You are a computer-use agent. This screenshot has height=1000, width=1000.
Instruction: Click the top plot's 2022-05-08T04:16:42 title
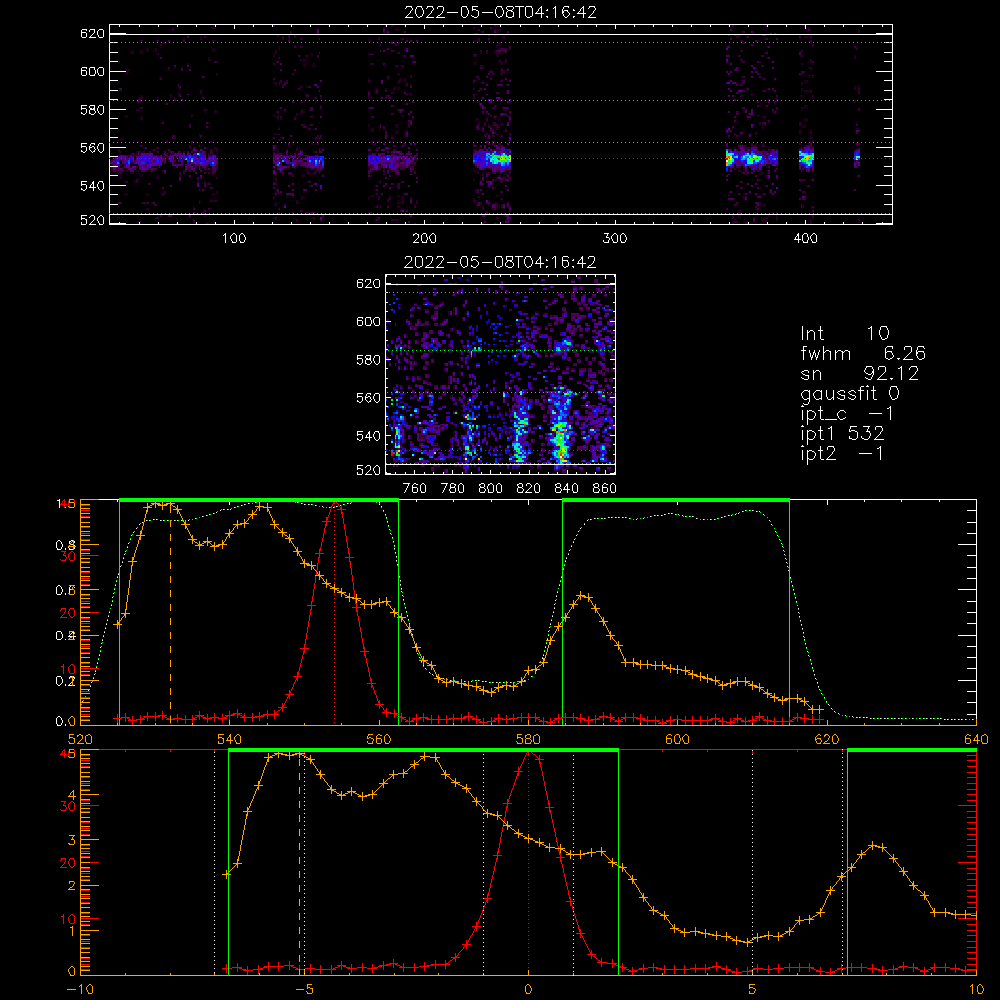click(x=501, y=12)
